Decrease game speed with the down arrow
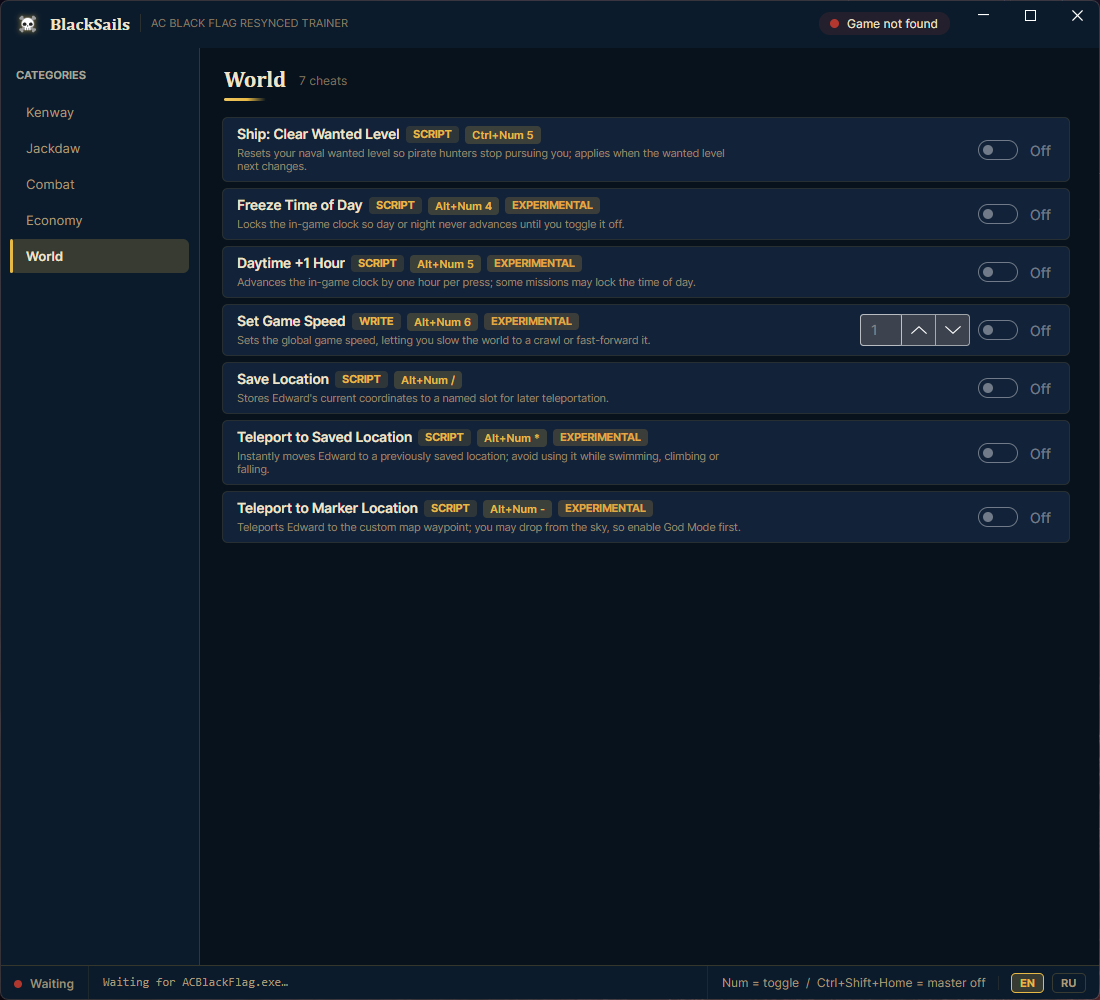The height and width of the screenshot is (1000, 1100). point(953,330)
